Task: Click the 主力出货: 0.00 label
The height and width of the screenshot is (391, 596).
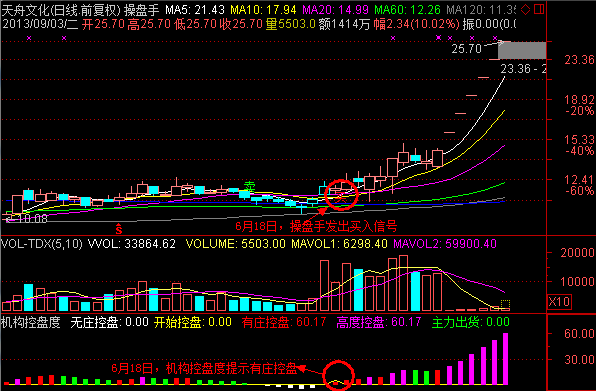Action: (x=471, y=322)
